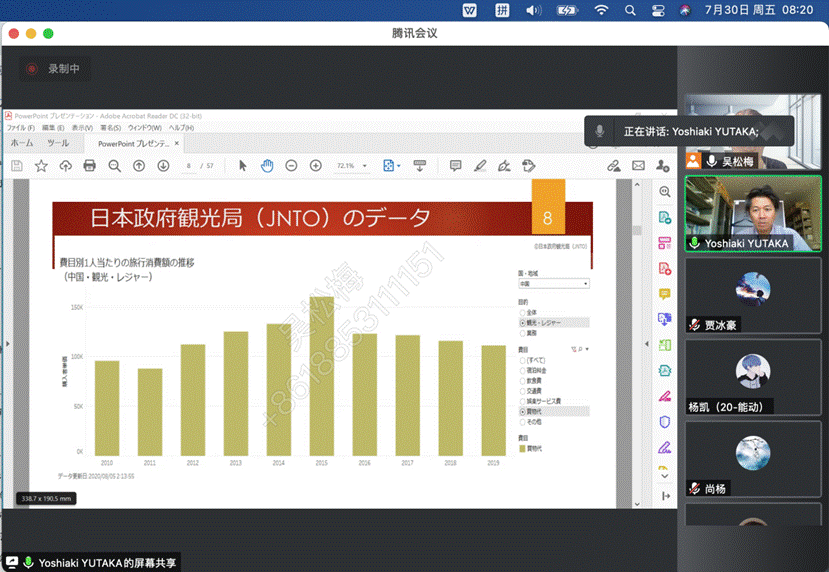The width and height of the screenshot is (829, 572).
Task: Open the 国・地域 country dropdown
Action: tap(553, 284)
